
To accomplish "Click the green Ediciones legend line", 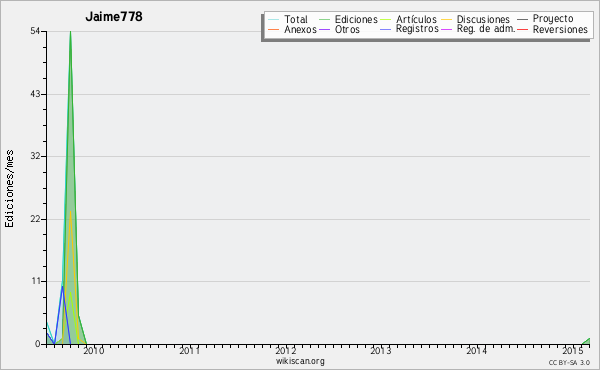I will coord(324,19).
